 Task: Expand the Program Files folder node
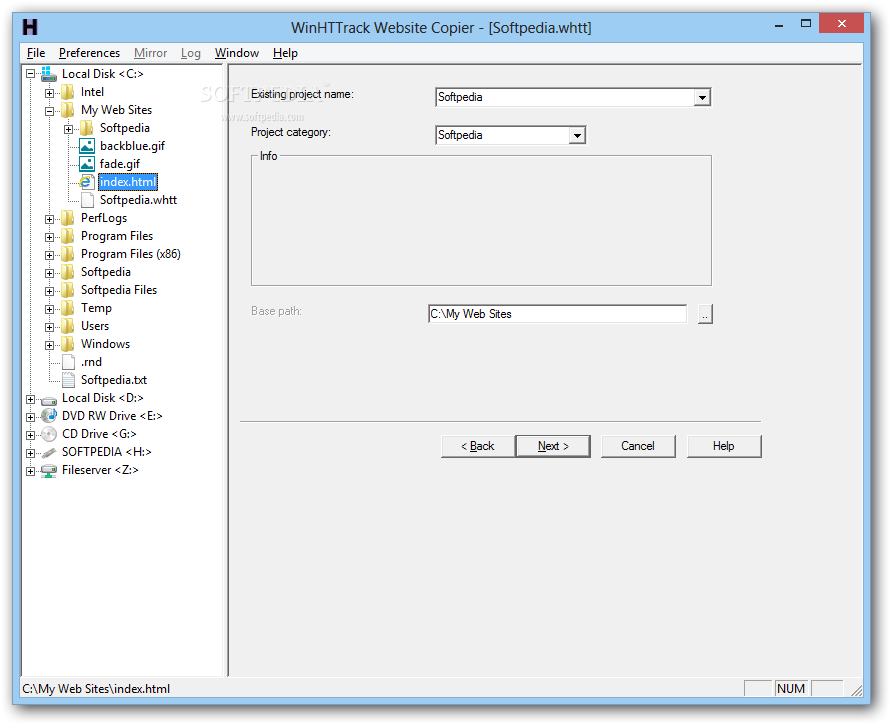(x=50, y=236)
